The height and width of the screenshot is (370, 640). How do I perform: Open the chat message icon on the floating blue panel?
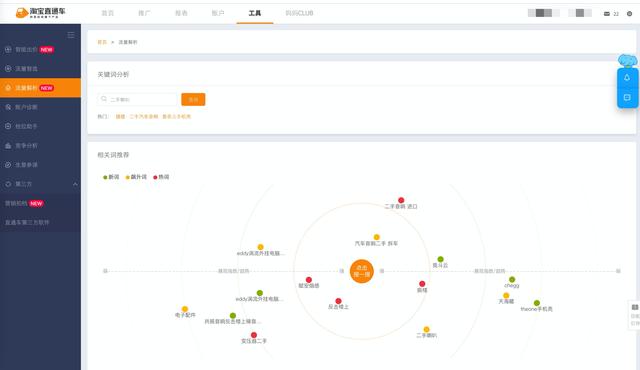[627, 97]
